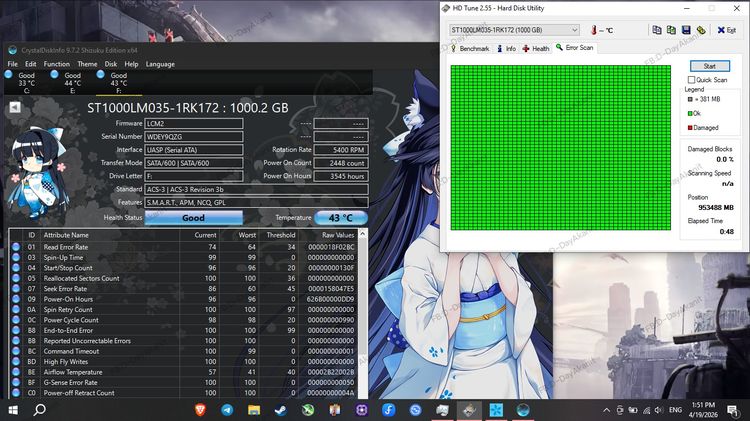This screenshot has height=421, width=750.
Task: Click the ENG language indicator
Action: (x=675, y=410)
